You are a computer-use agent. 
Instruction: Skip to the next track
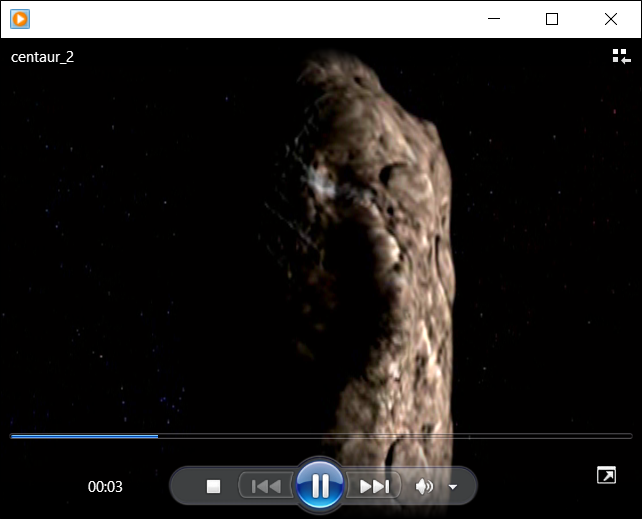point(374,486)
